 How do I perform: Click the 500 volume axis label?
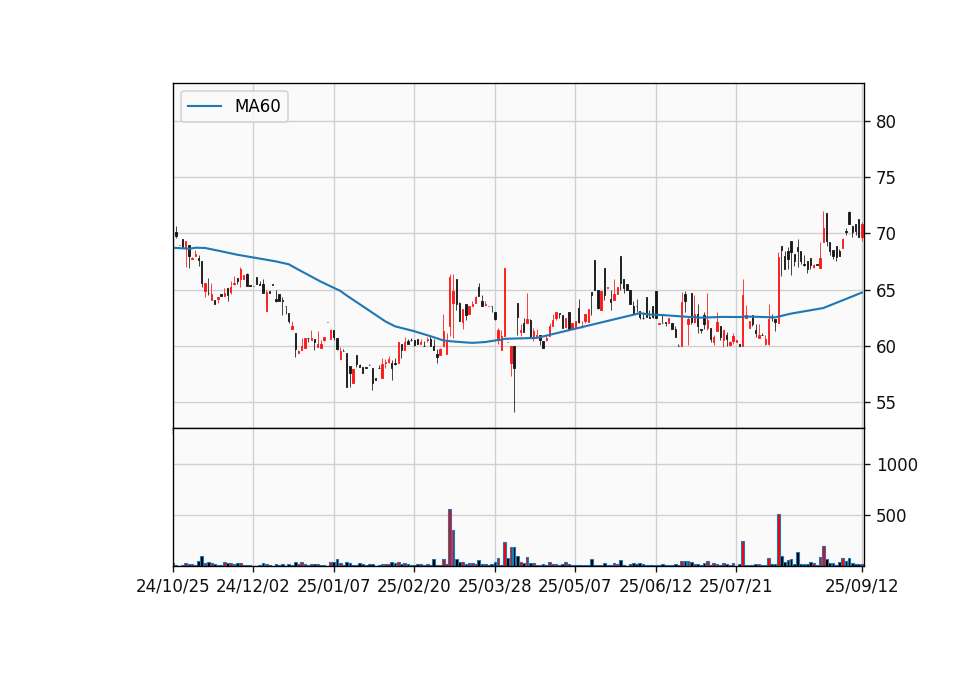pyautogui.click(x=891, y=516)
